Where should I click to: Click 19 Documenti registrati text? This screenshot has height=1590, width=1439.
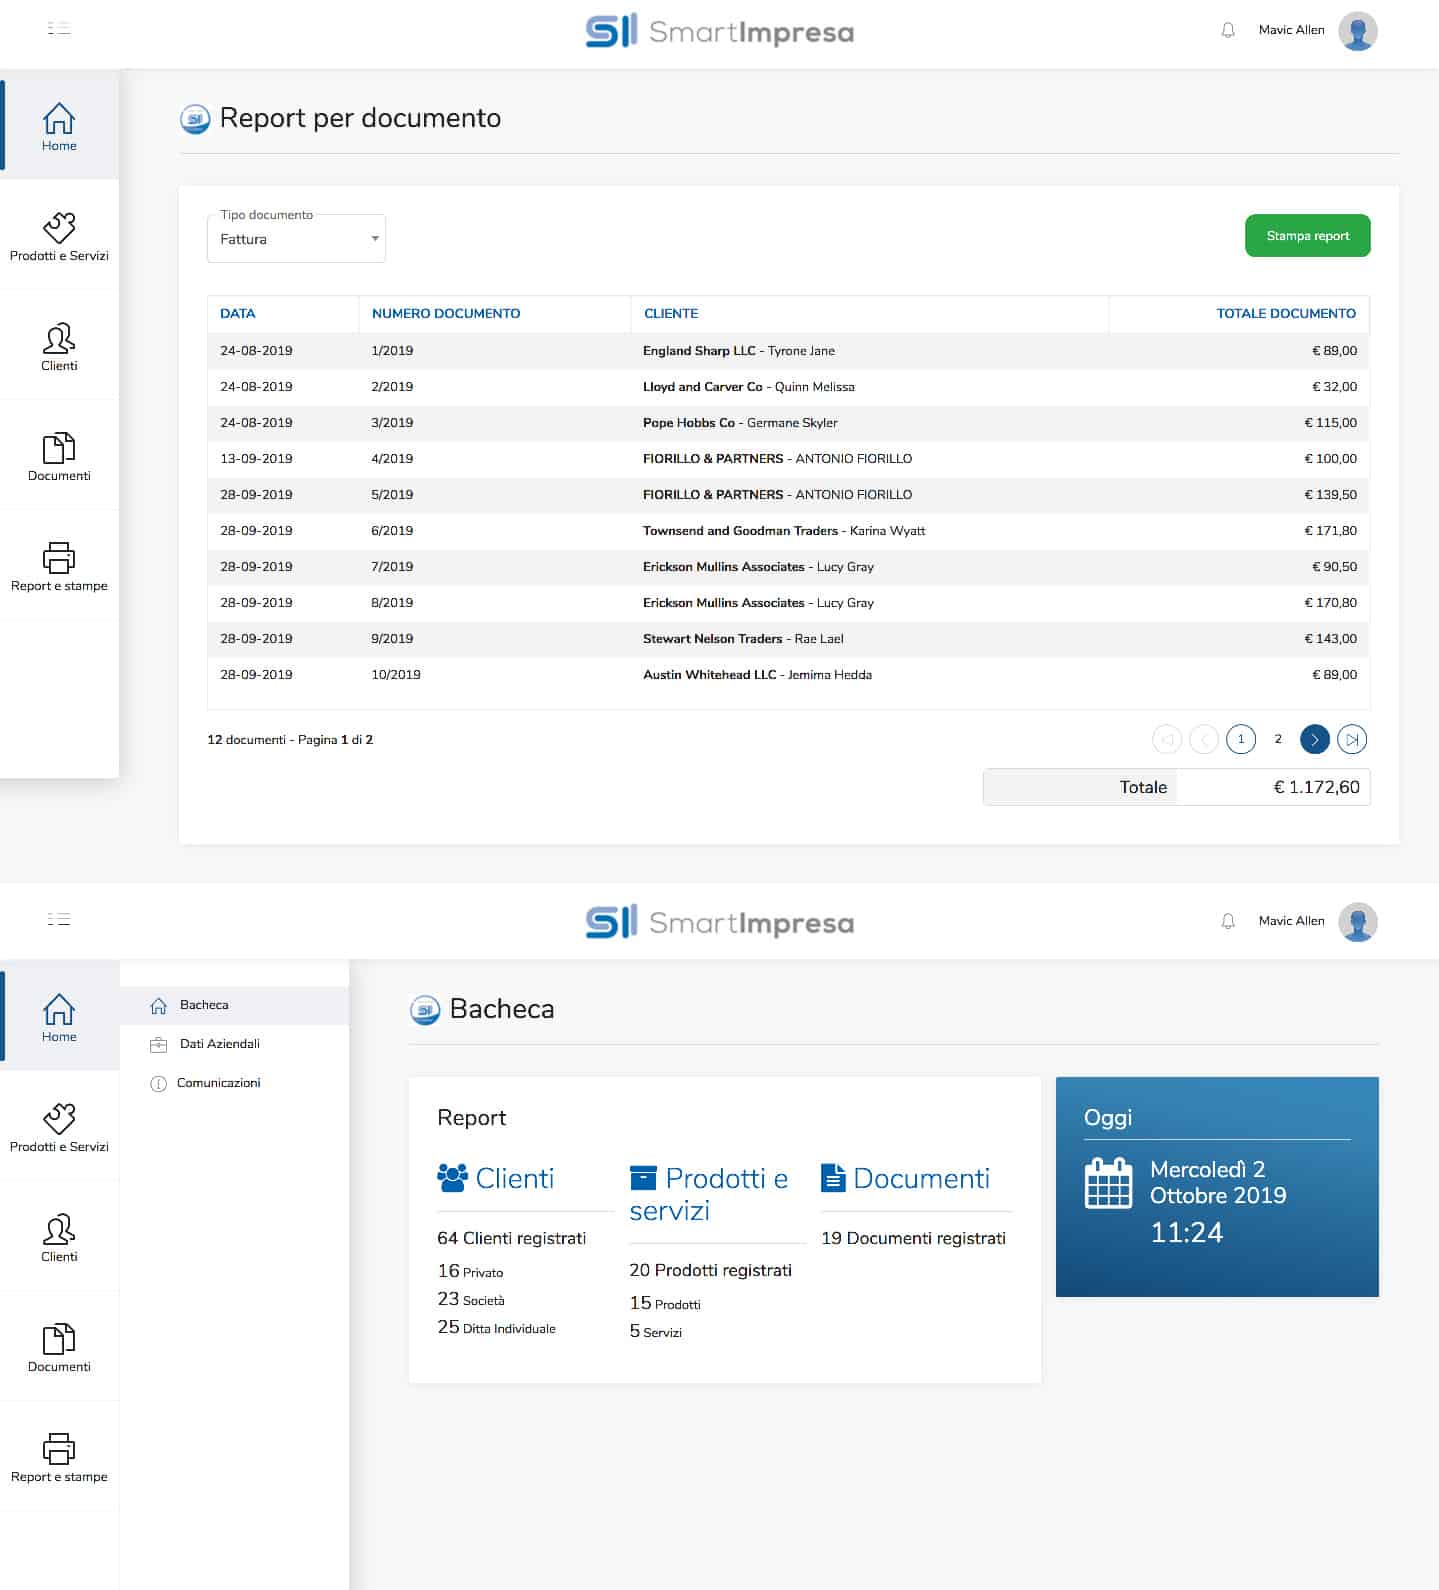(x=913, y=1238)
